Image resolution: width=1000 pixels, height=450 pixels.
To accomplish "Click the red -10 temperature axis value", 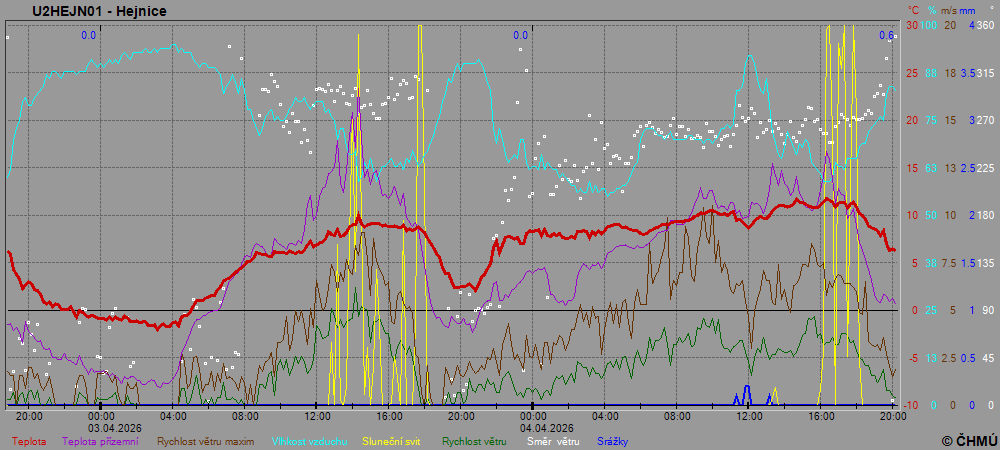I will click(910, 405).
